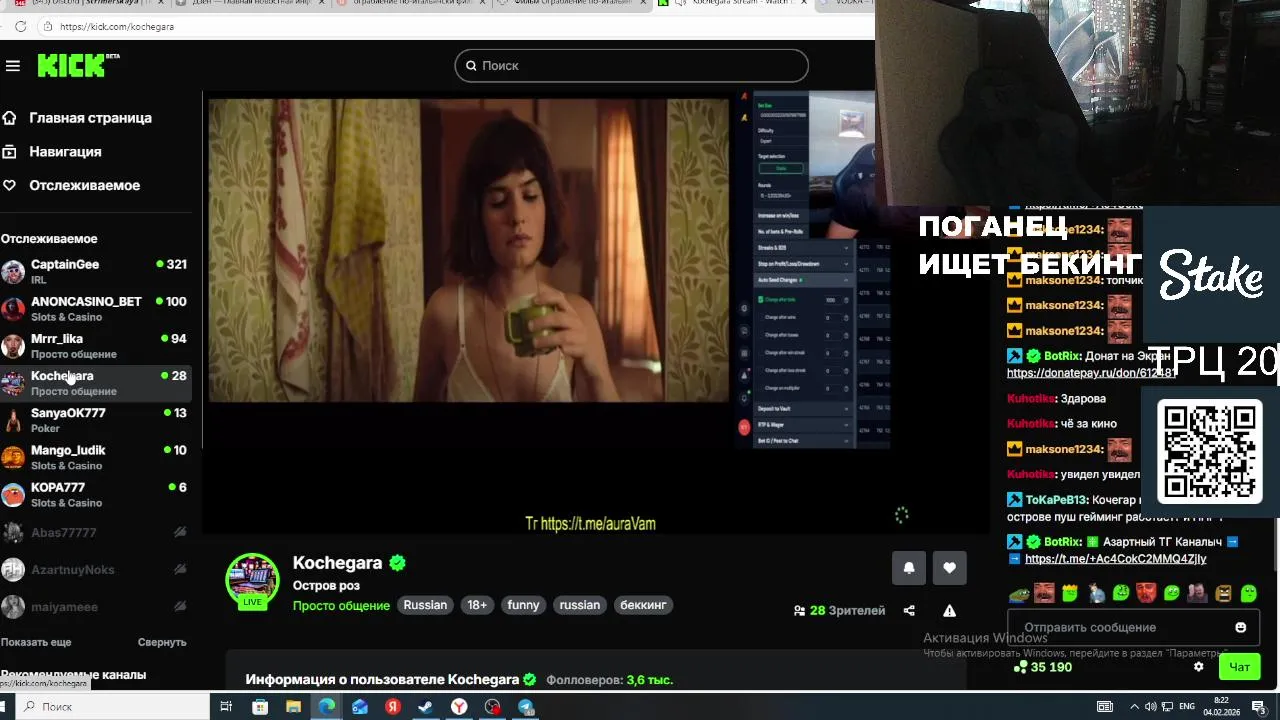Click the green Чат button
This screenshot has width=1280, height=720.
[1240, 667]
